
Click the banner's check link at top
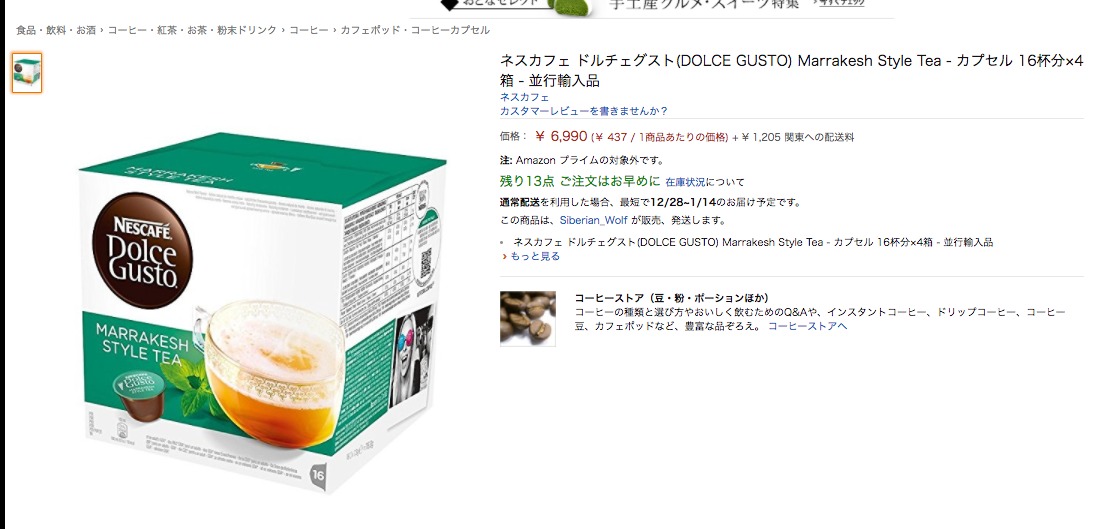(x=840, y=4)
